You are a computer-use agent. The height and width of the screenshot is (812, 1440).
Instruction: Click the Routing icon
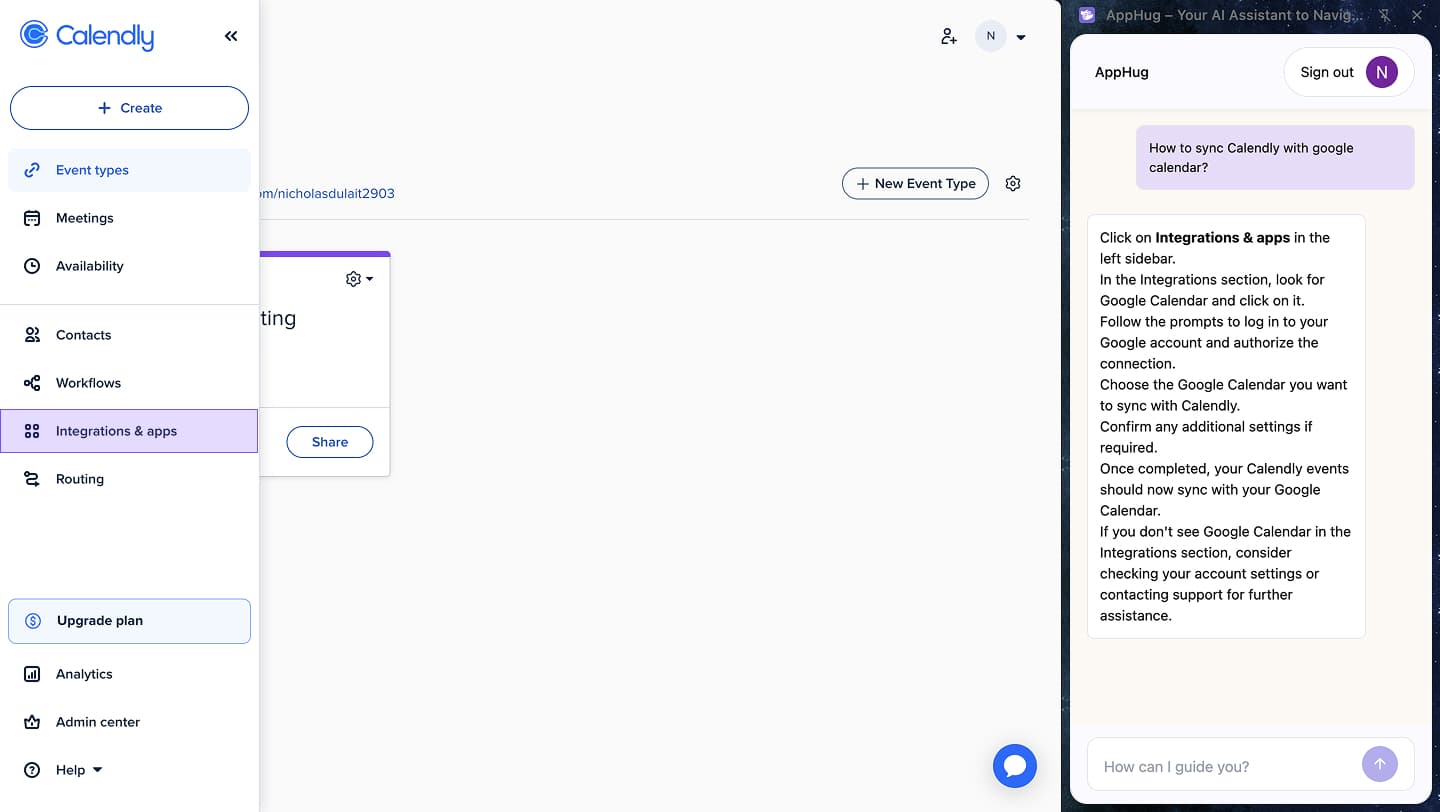coord(32,479)
